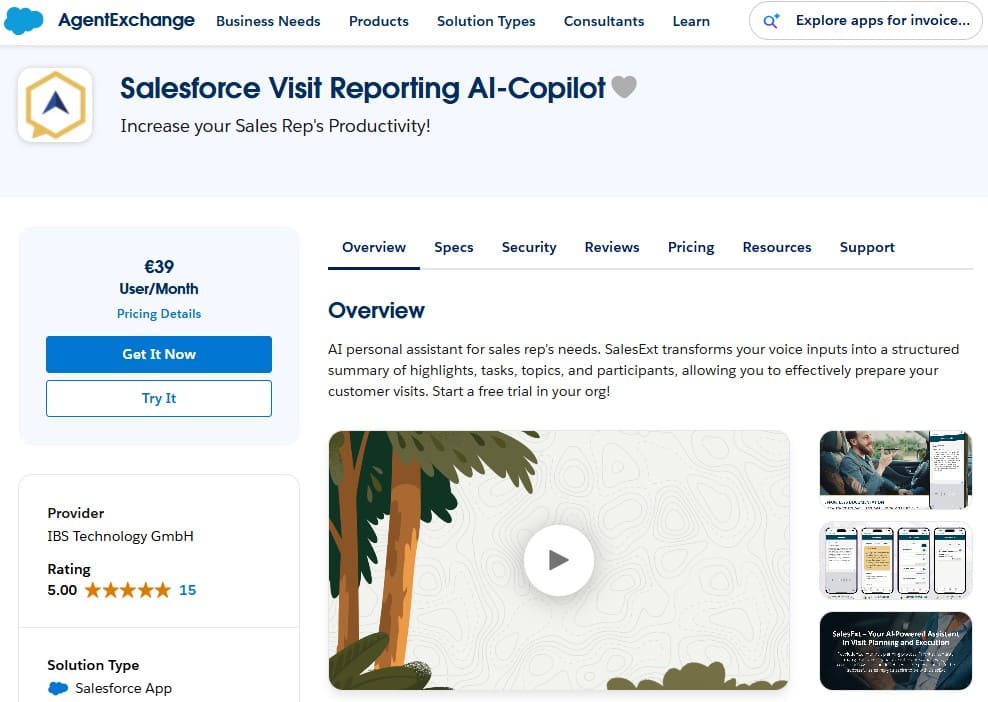Click the AgentExchange brand name

[126, 20]
